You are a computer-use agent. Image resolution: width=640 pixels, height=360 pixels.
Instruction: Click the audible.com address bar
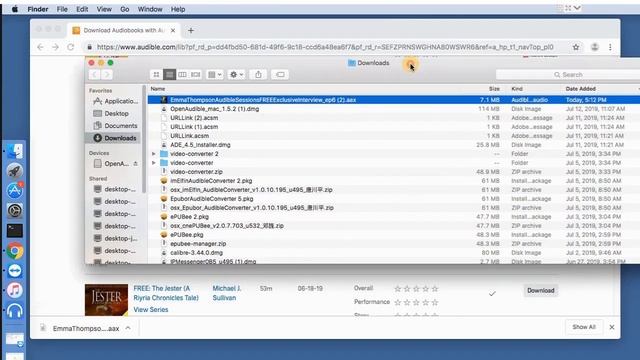pyautogui.click(x=325, y=47)
